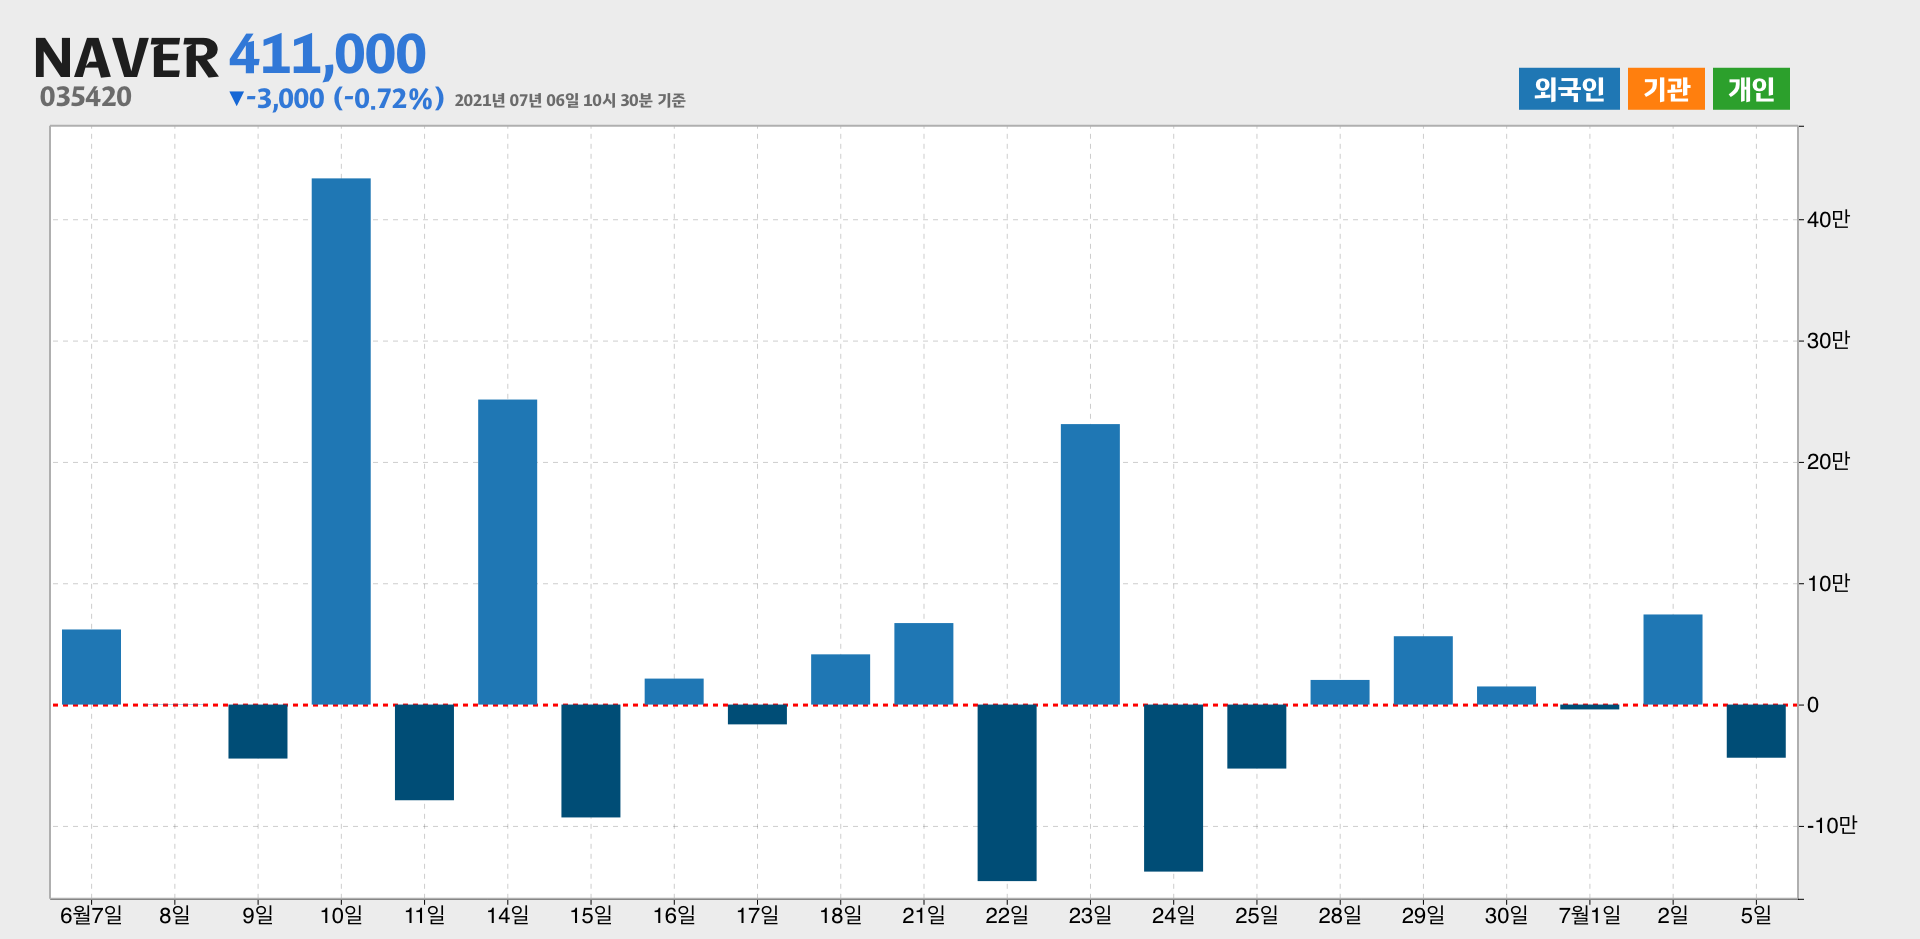
Task: Click the 20만 y-axis label
Action: coord(1828,461)
